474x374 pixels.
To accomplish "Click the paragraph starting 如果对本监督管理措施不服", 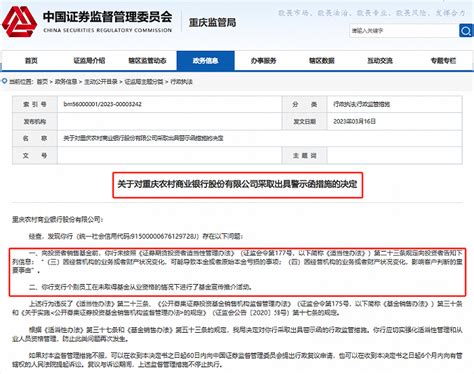I will (x=237, y=360).
